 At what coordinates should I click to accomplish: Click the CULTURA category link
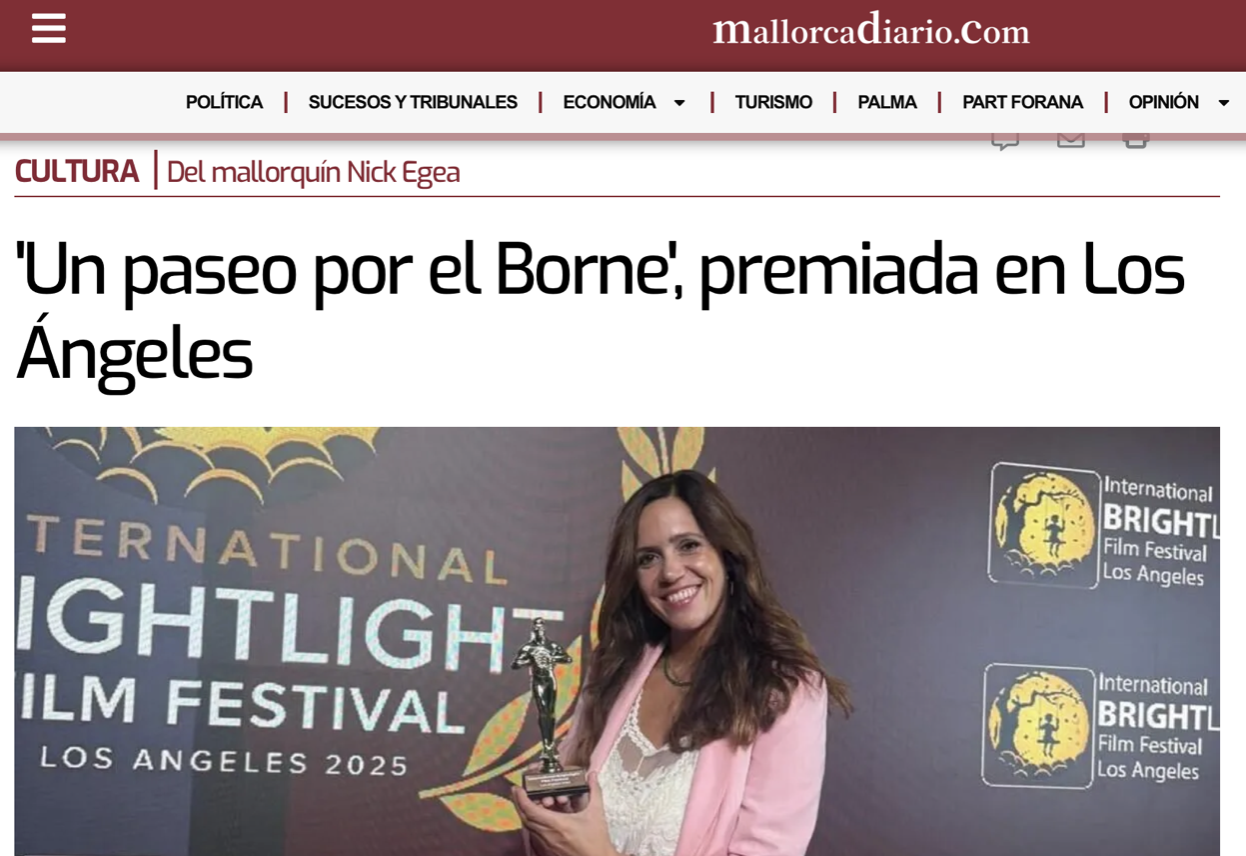[x=77, y=171]
